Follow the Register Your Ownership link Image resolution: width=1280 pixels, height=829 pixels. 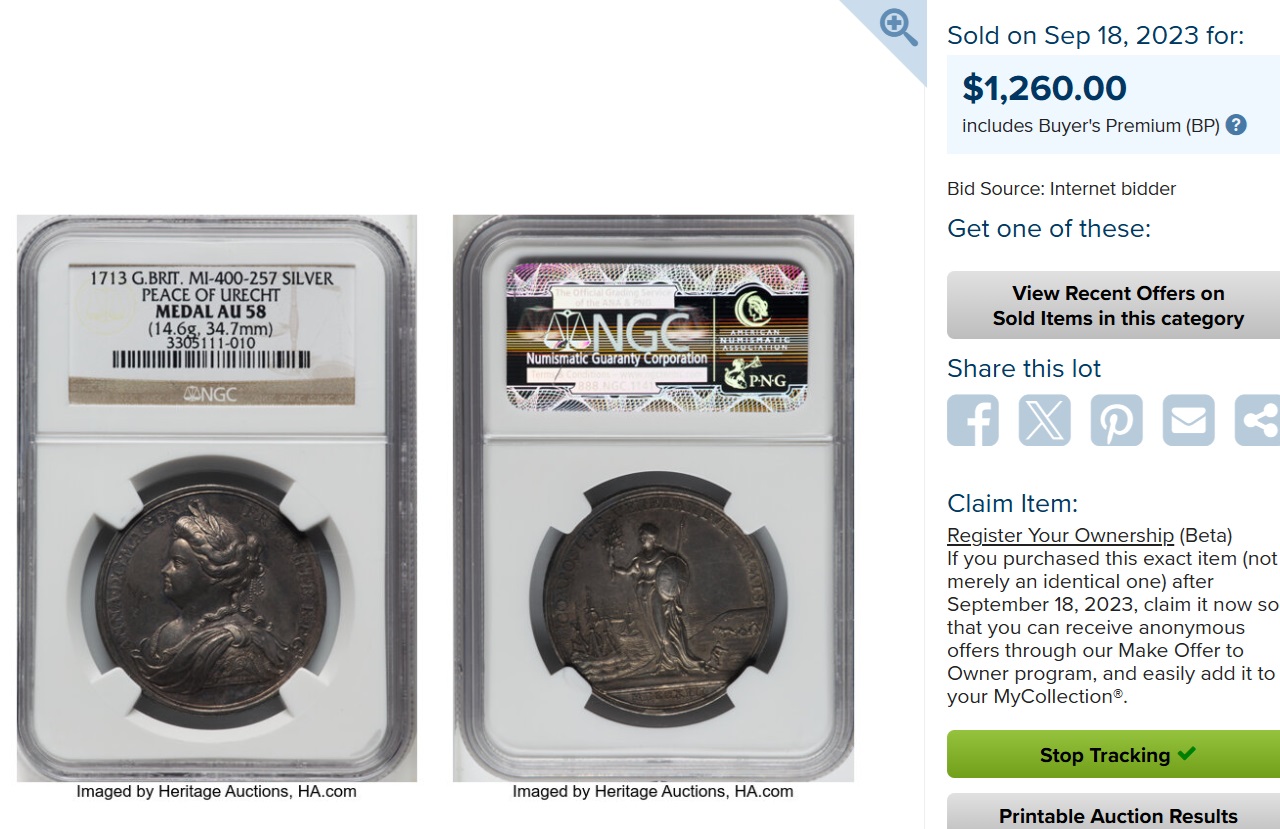tap(1060, 535)
